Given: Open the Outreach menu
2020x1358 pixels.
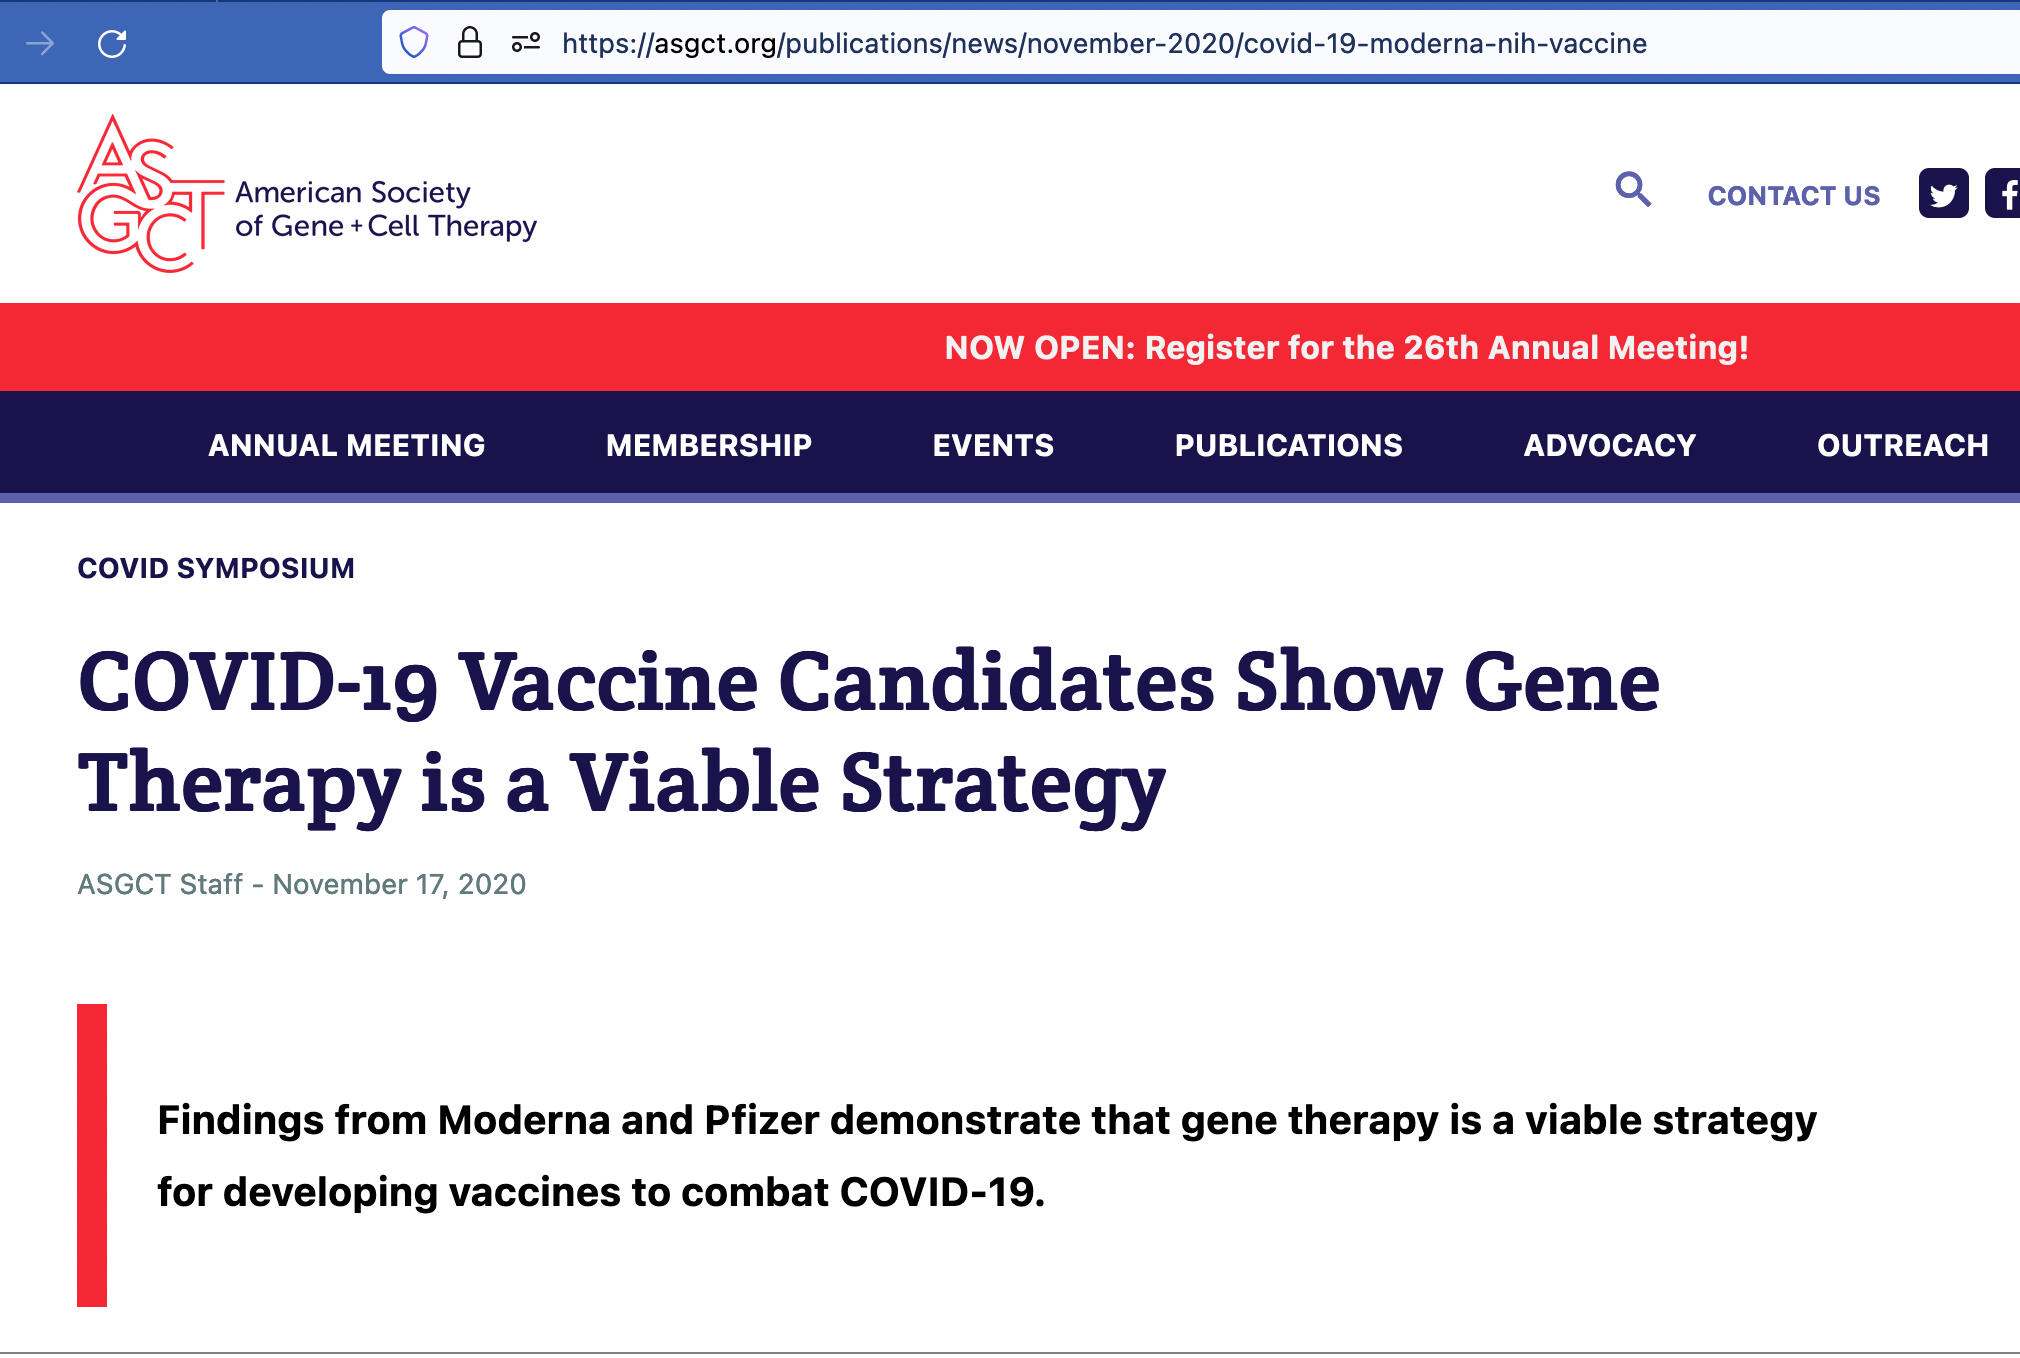Looking at the screenshot, I should (1902, 445).
